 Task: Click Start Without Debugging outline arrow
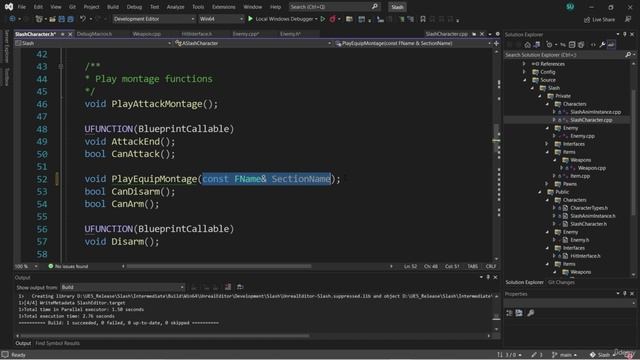point(323,19)
